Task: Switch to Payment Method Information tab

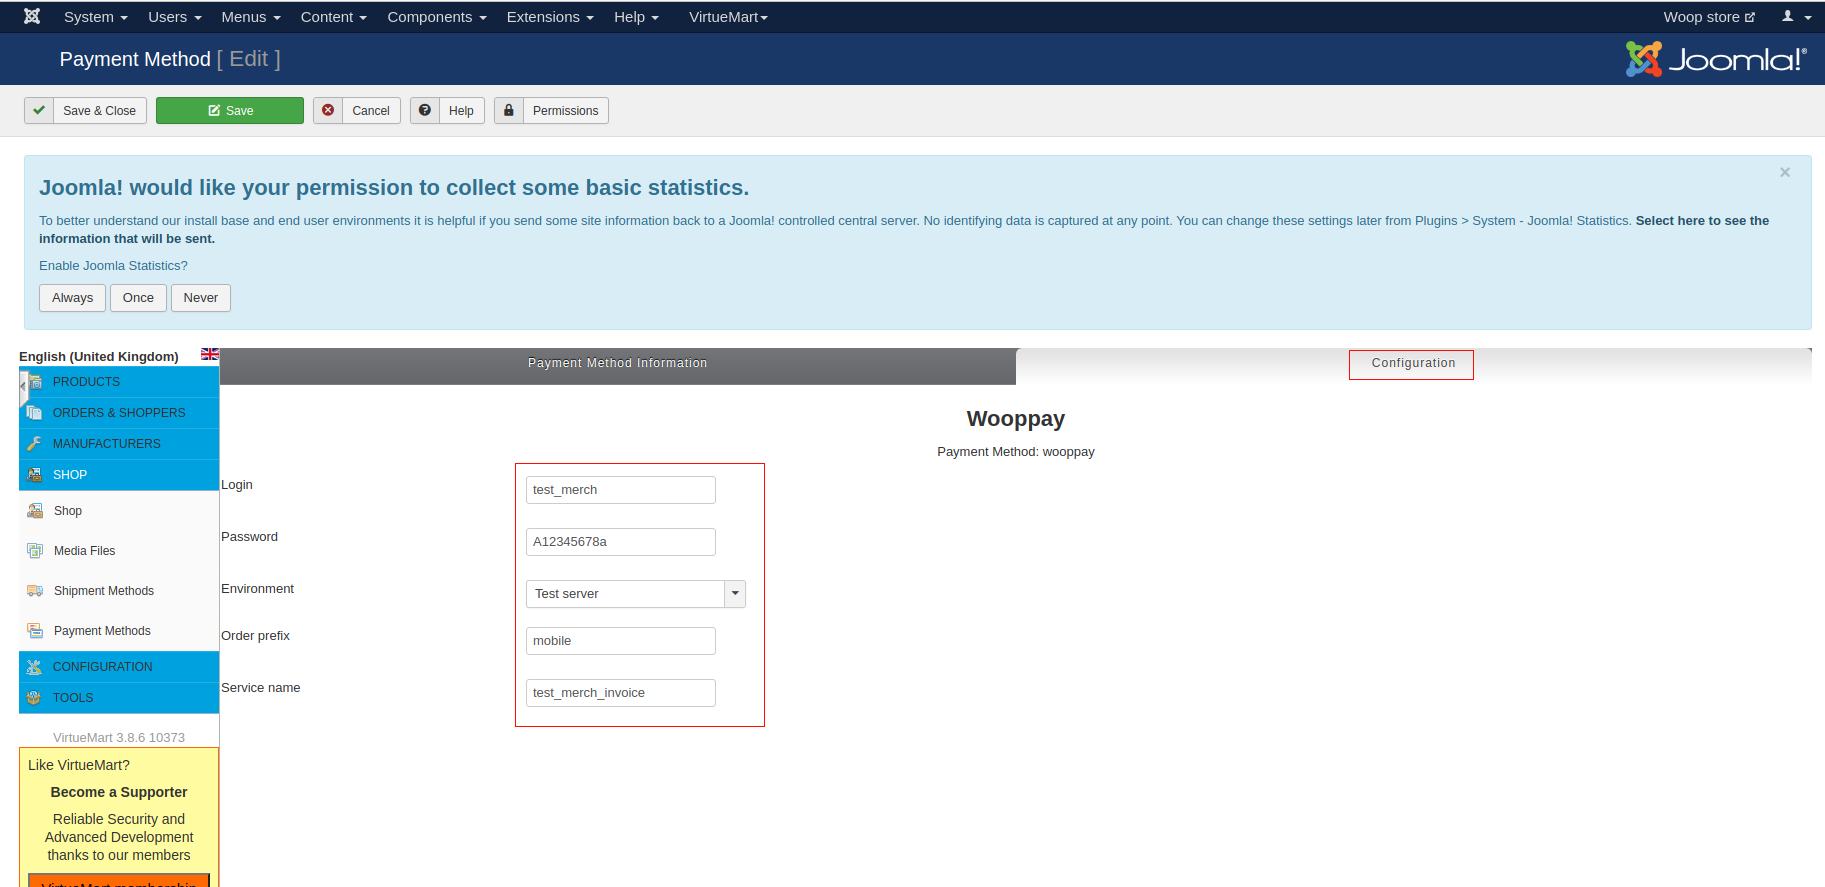Action: tap(618, 364)
